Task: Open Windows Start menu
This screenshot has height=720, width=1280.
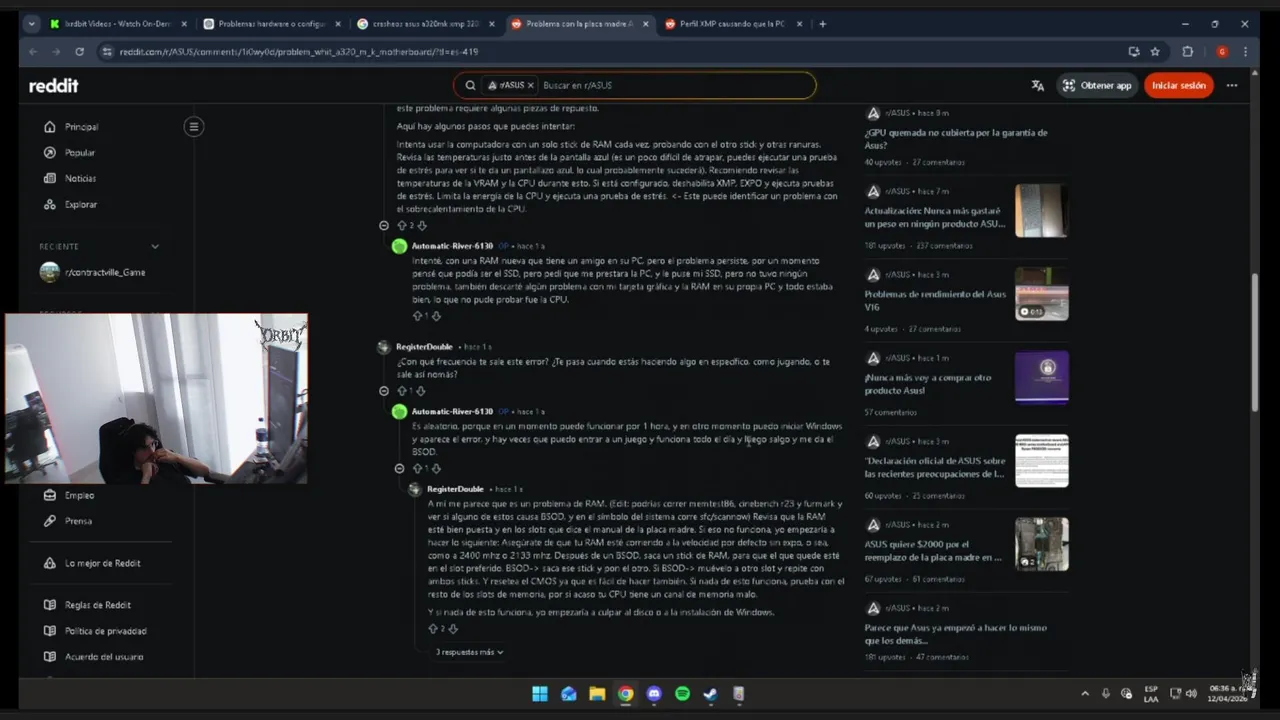Action: (x=540, y=694)
